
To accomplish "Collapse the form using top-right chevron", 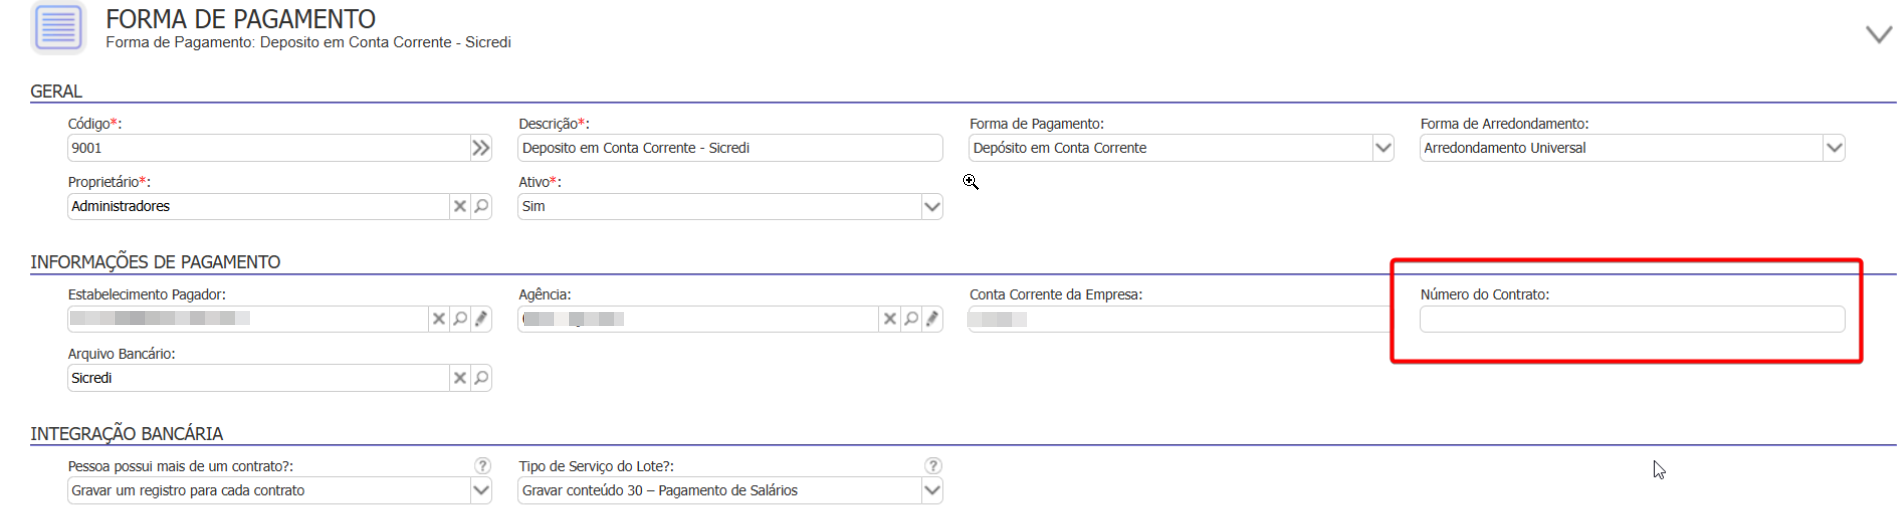I will pyautogui.click(x=1878, y=35).
